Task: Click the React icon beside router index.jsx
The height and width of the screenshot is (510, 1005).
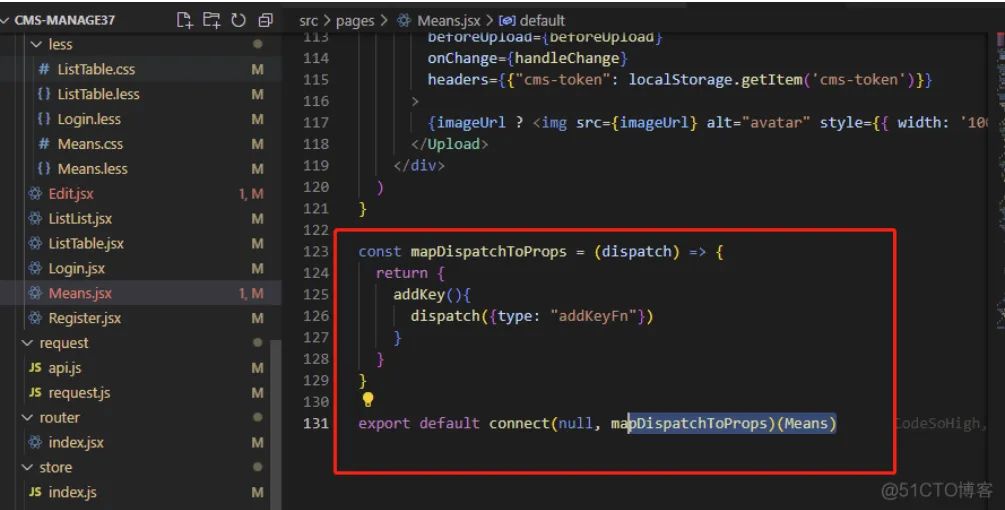Action: pos(35,442)
